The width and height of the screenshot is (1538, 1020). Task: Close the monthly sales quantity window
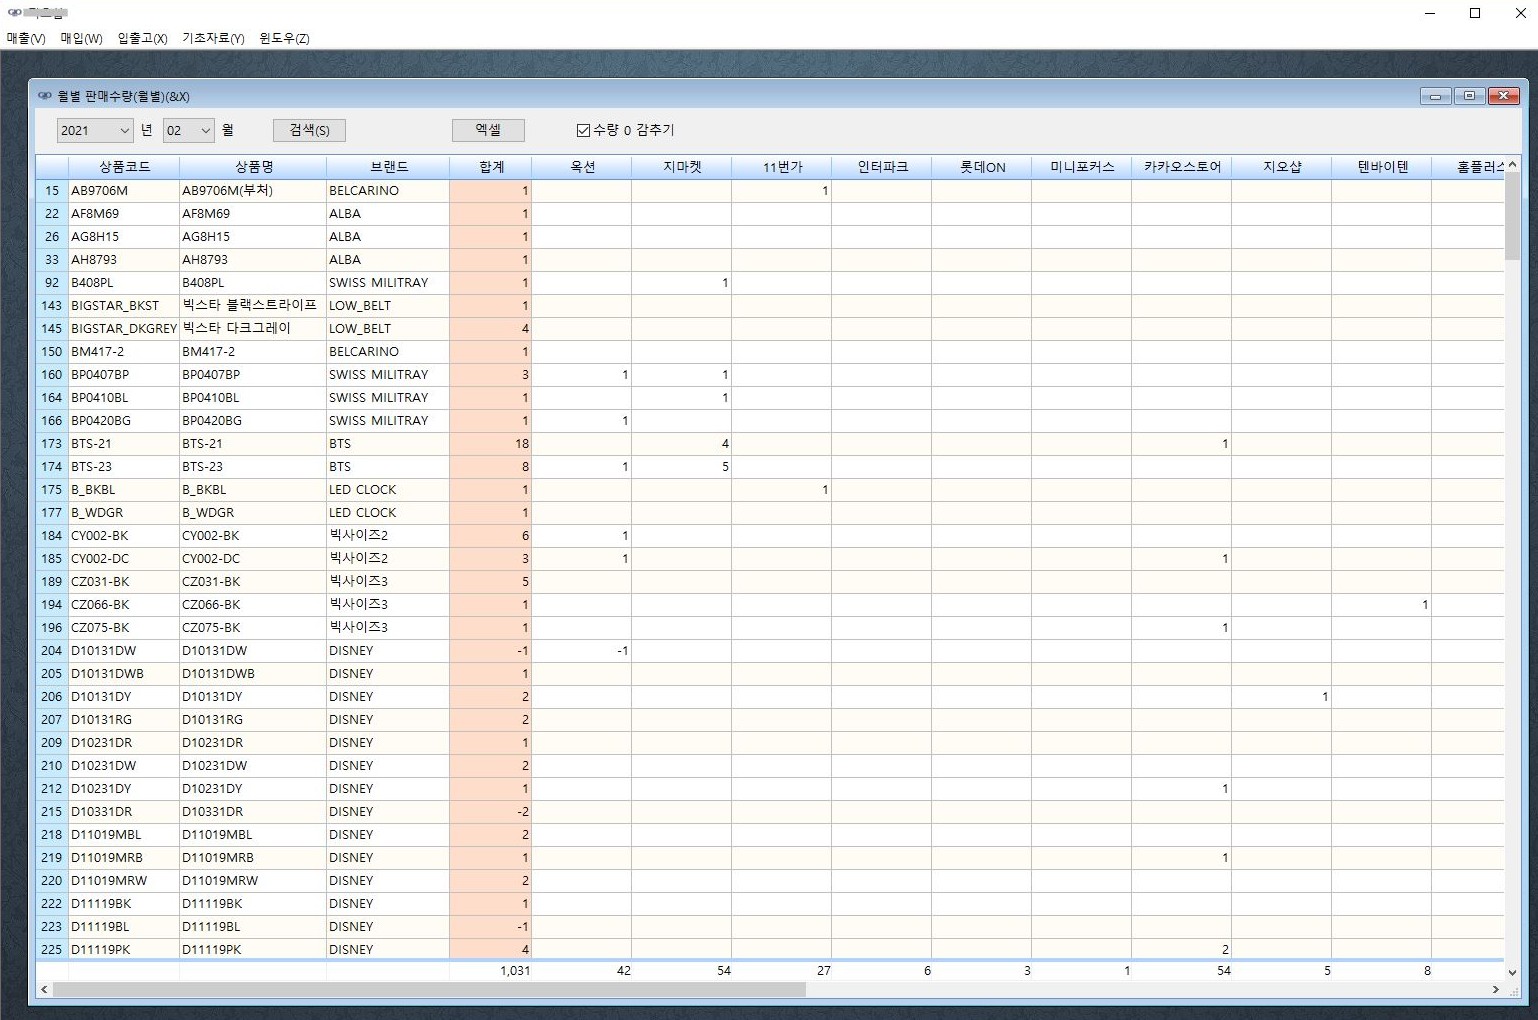click(x=1503, y=96)
